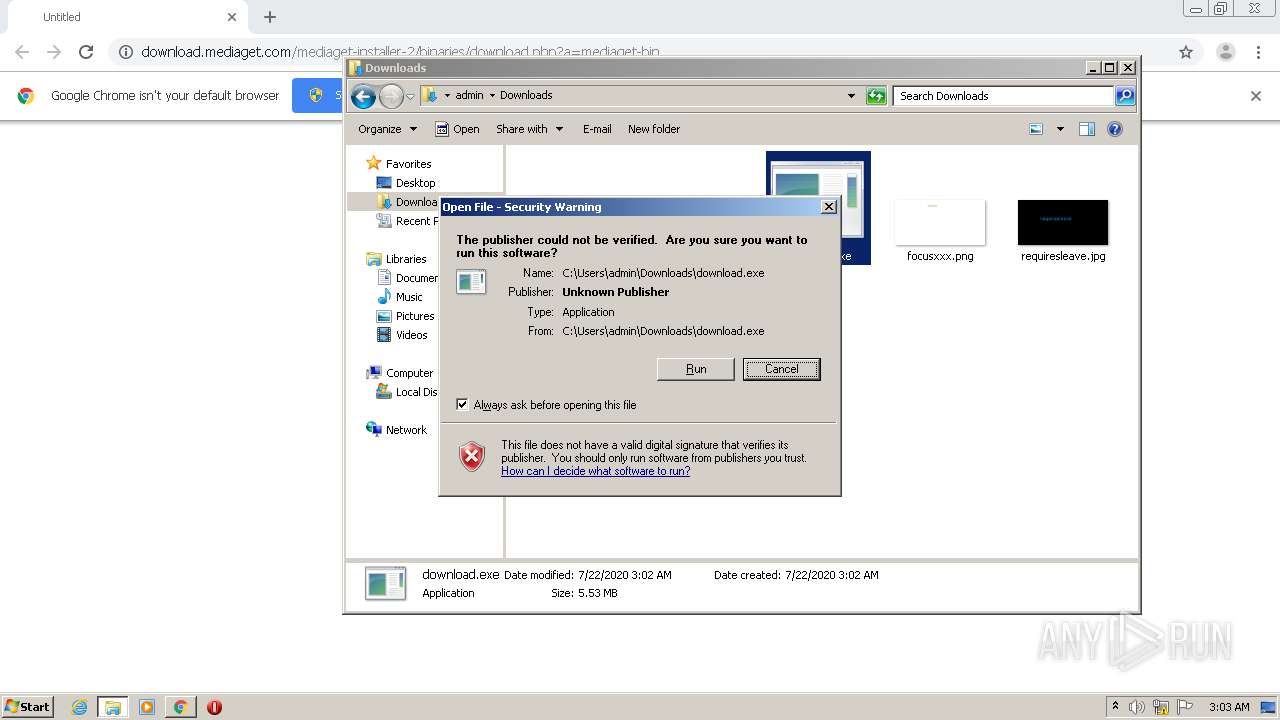Click the admin breadcrumb in address bar

click(x=469, y=95)
